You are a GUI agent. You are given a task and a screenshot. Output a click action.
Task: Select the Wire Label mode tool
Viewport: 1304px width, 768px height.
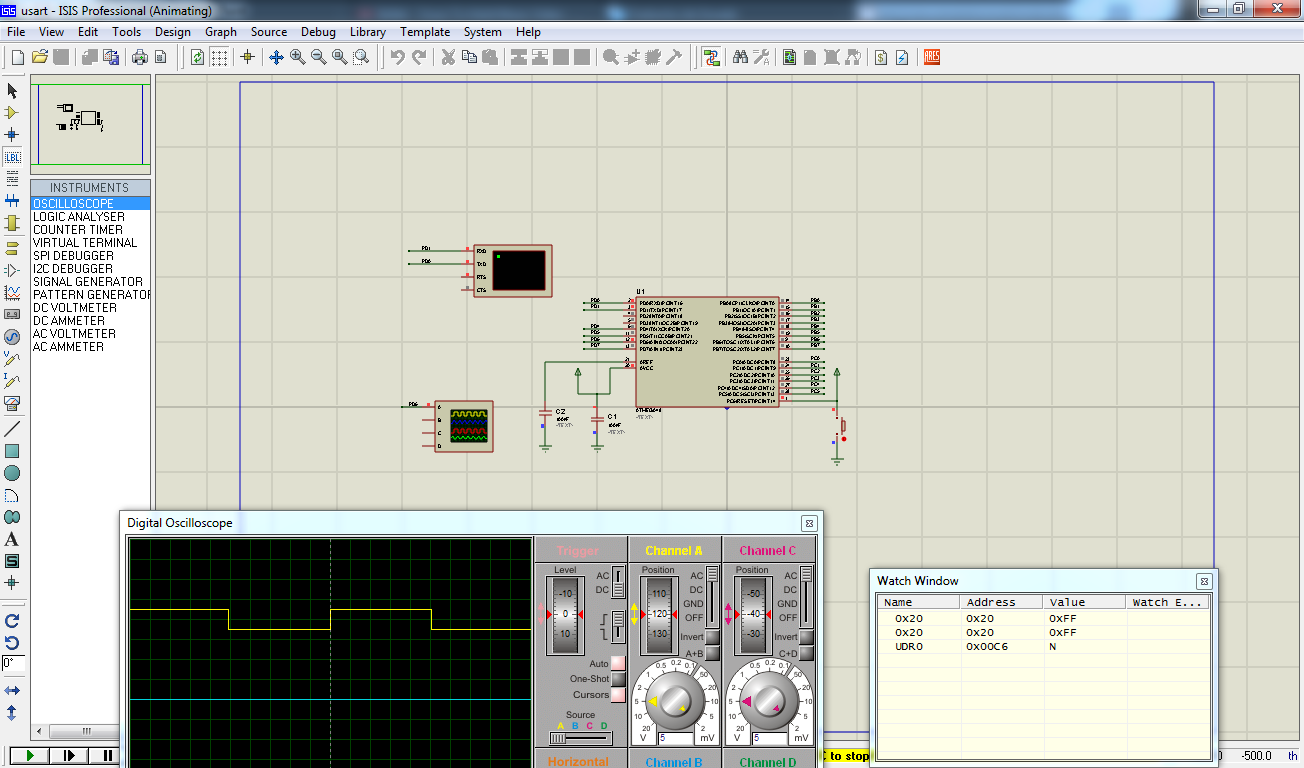tap(13, 157)
